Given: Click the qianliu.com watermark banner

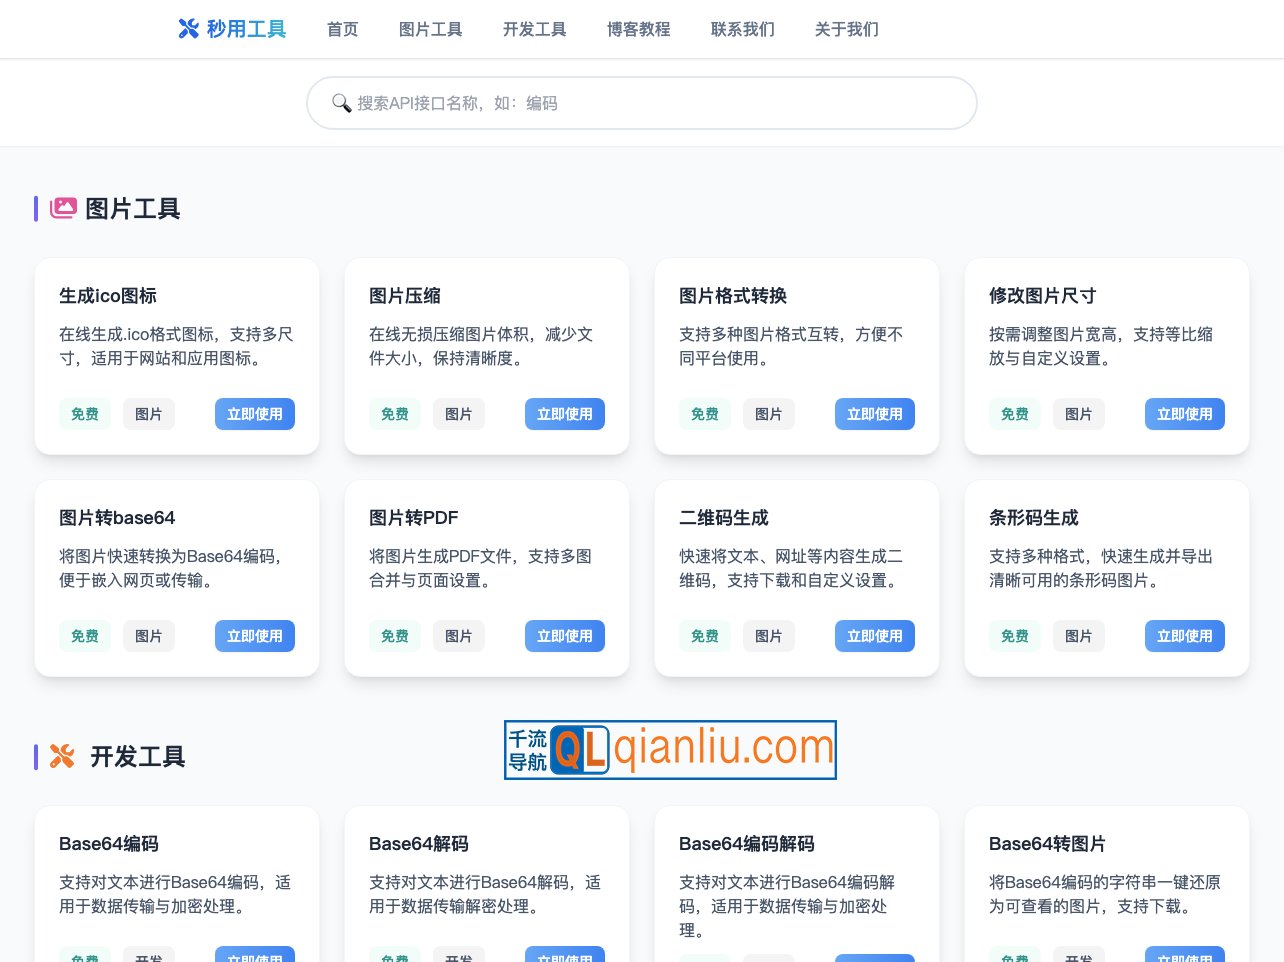Looking at the screenshot, I should tap(670, 749).
